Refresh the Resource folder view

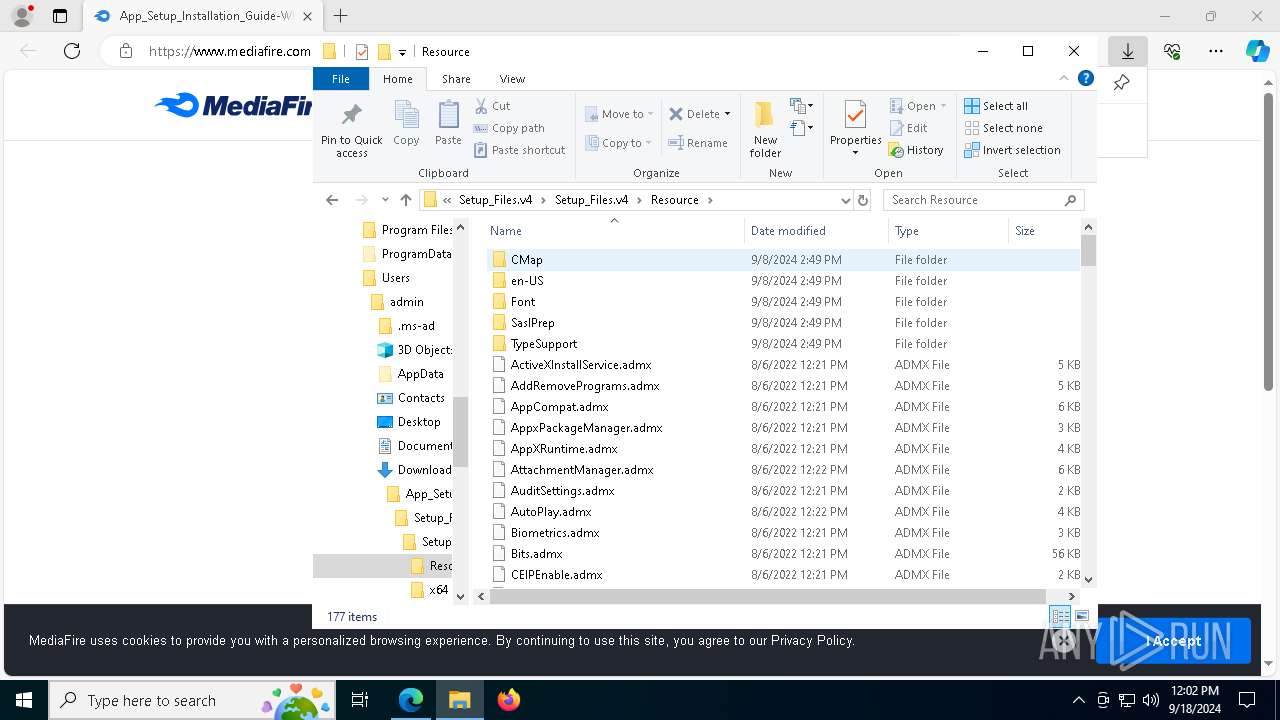click(863, 200)
